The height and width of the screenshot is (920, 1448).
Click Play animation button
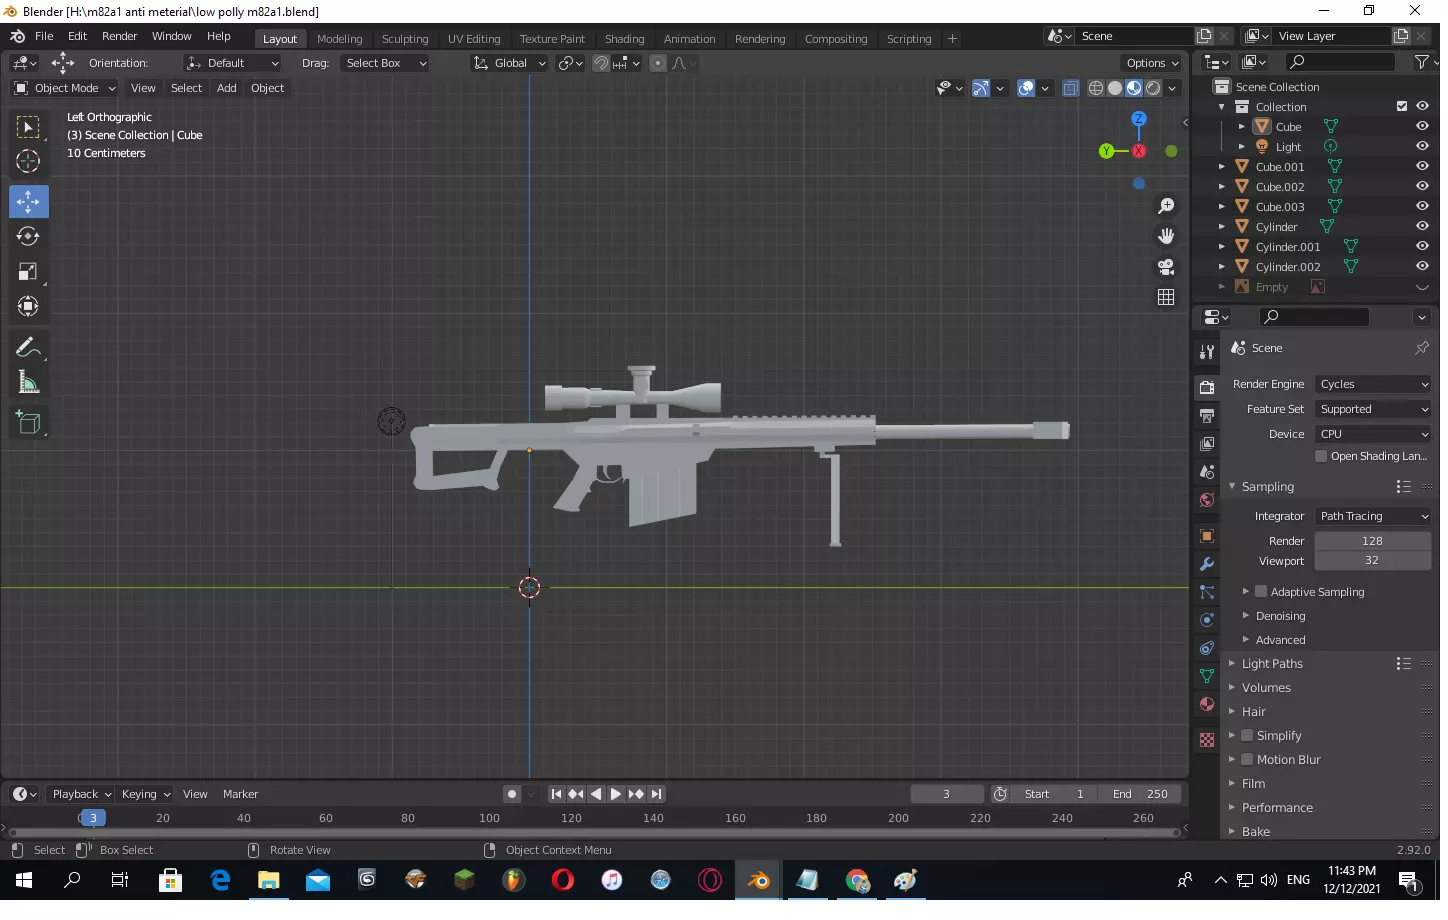click(x=616, y=795)
